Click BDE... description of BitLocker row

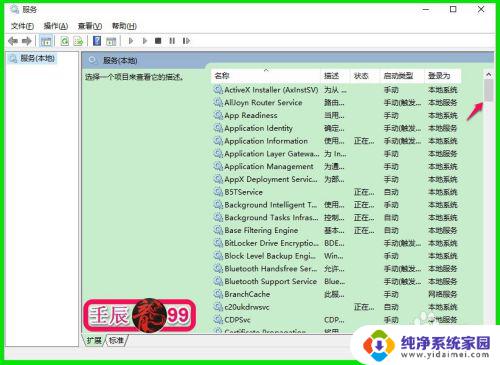(334, 243)
